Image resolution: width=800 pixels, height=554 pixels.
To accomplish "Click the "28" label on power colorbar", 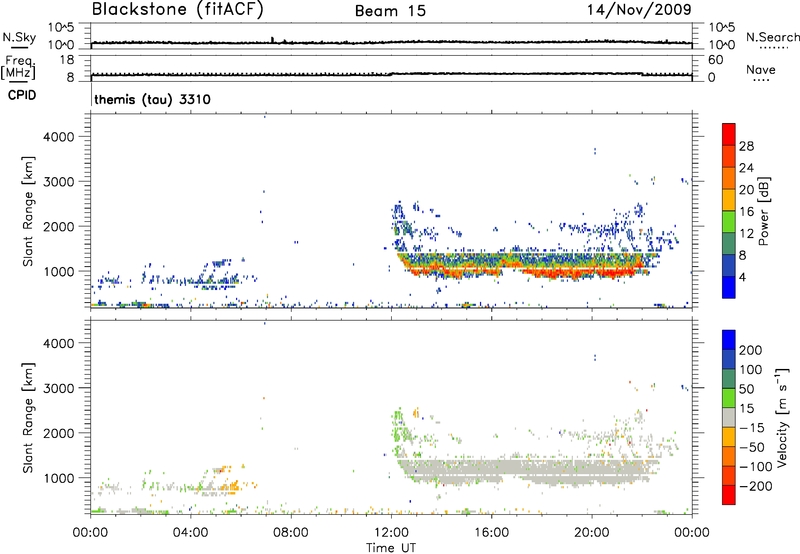I will tap(746, 146).
